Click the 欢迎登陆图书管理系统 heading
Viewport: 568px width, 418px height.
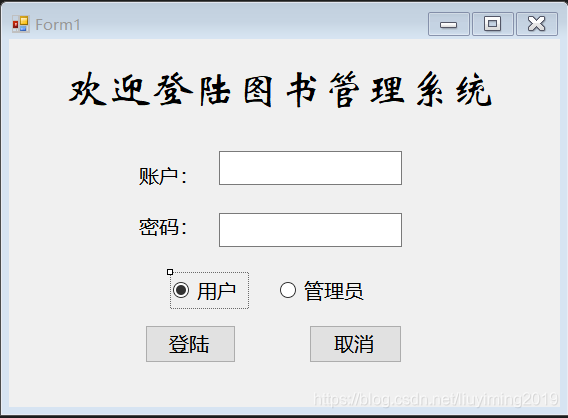pos(280,89)
